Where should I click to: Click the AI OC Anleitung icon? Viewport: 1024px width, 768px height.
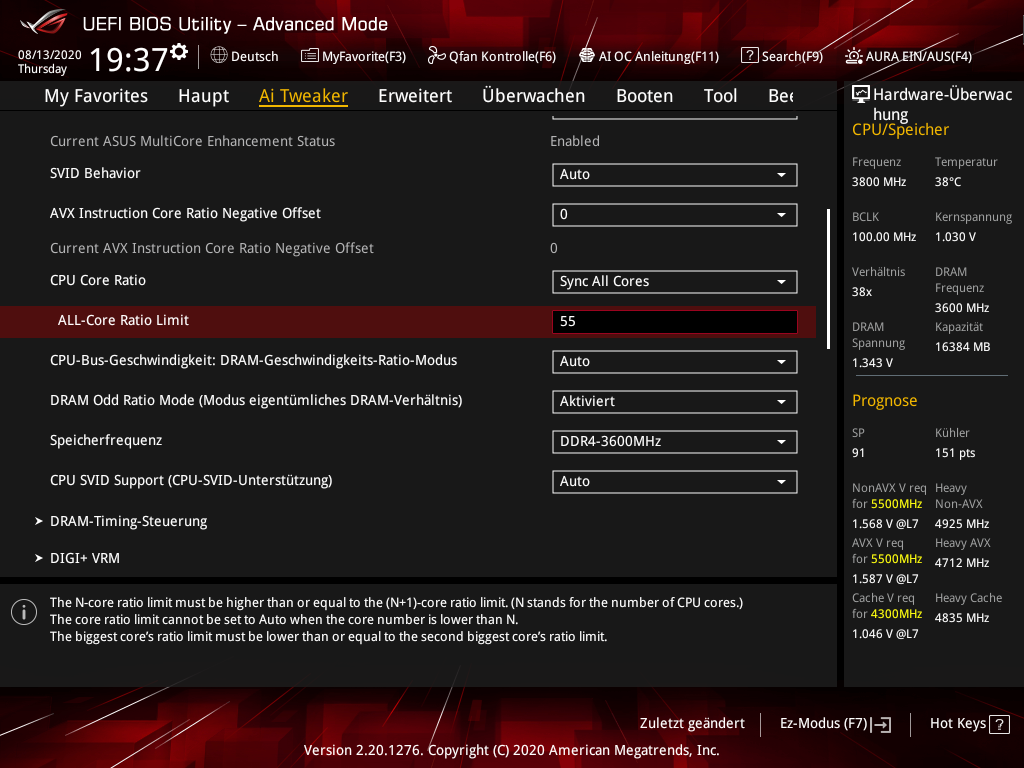pyautogui.click(x=586, y=56)
